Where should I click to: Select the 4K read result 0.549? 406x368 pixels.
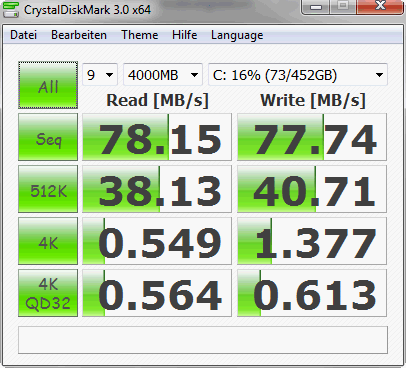click(x=157, y=241)
